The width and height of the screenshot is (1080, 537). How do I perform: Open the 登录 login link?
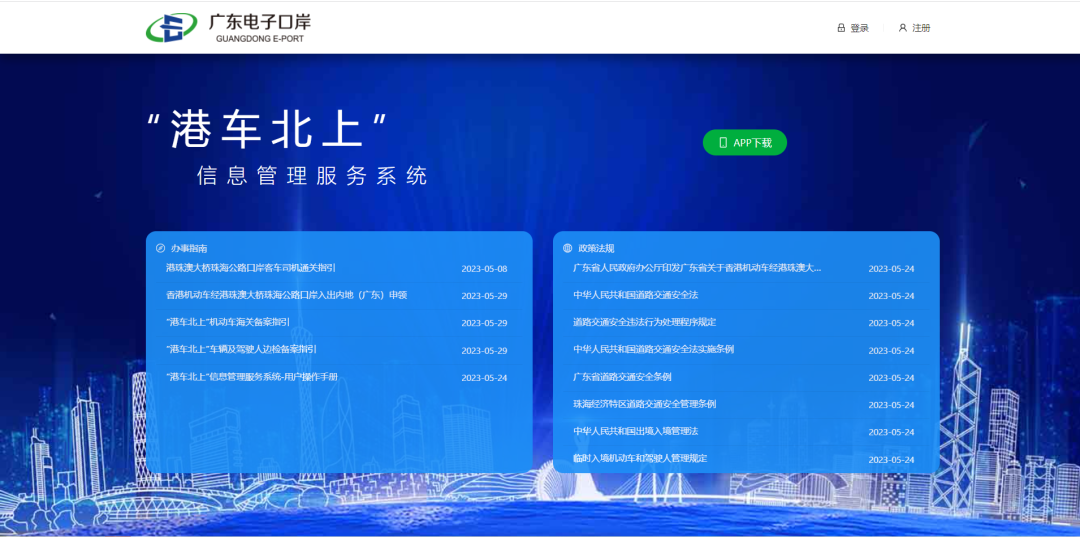click(860, 28)
